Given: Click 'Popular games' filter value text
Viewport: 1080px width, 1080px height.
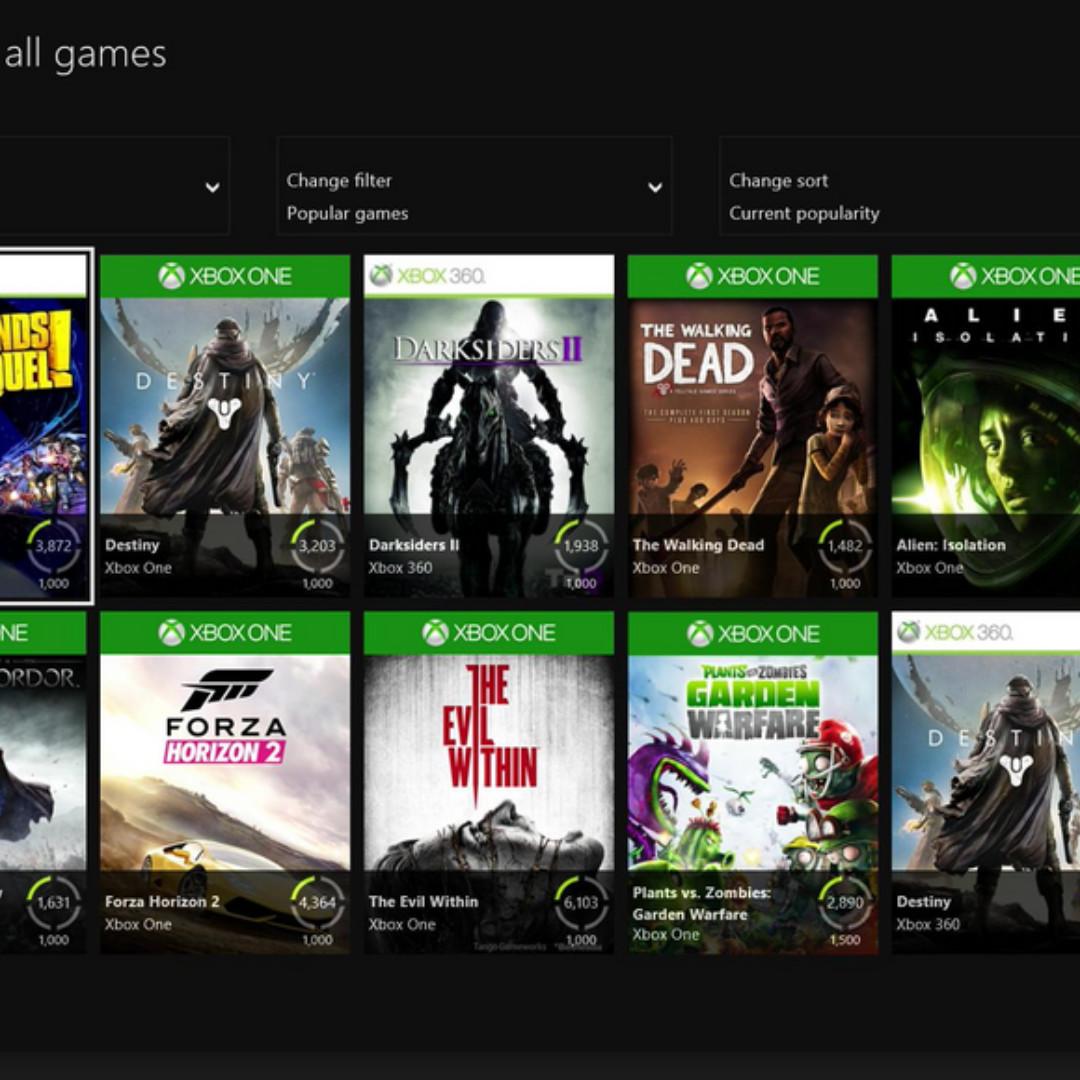Looking at the screenshot, I should [347, 214].
